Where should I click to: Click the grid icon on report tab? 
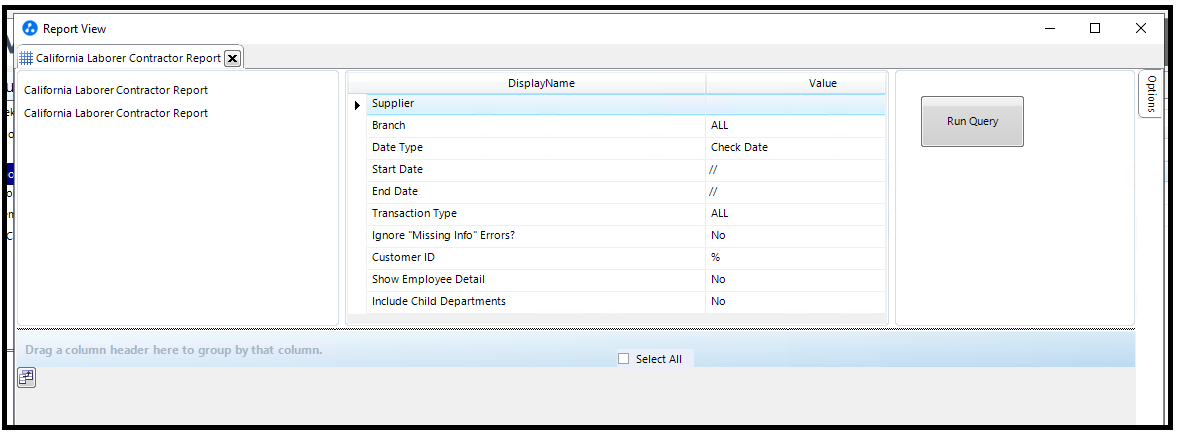click(x=26, y=58)
